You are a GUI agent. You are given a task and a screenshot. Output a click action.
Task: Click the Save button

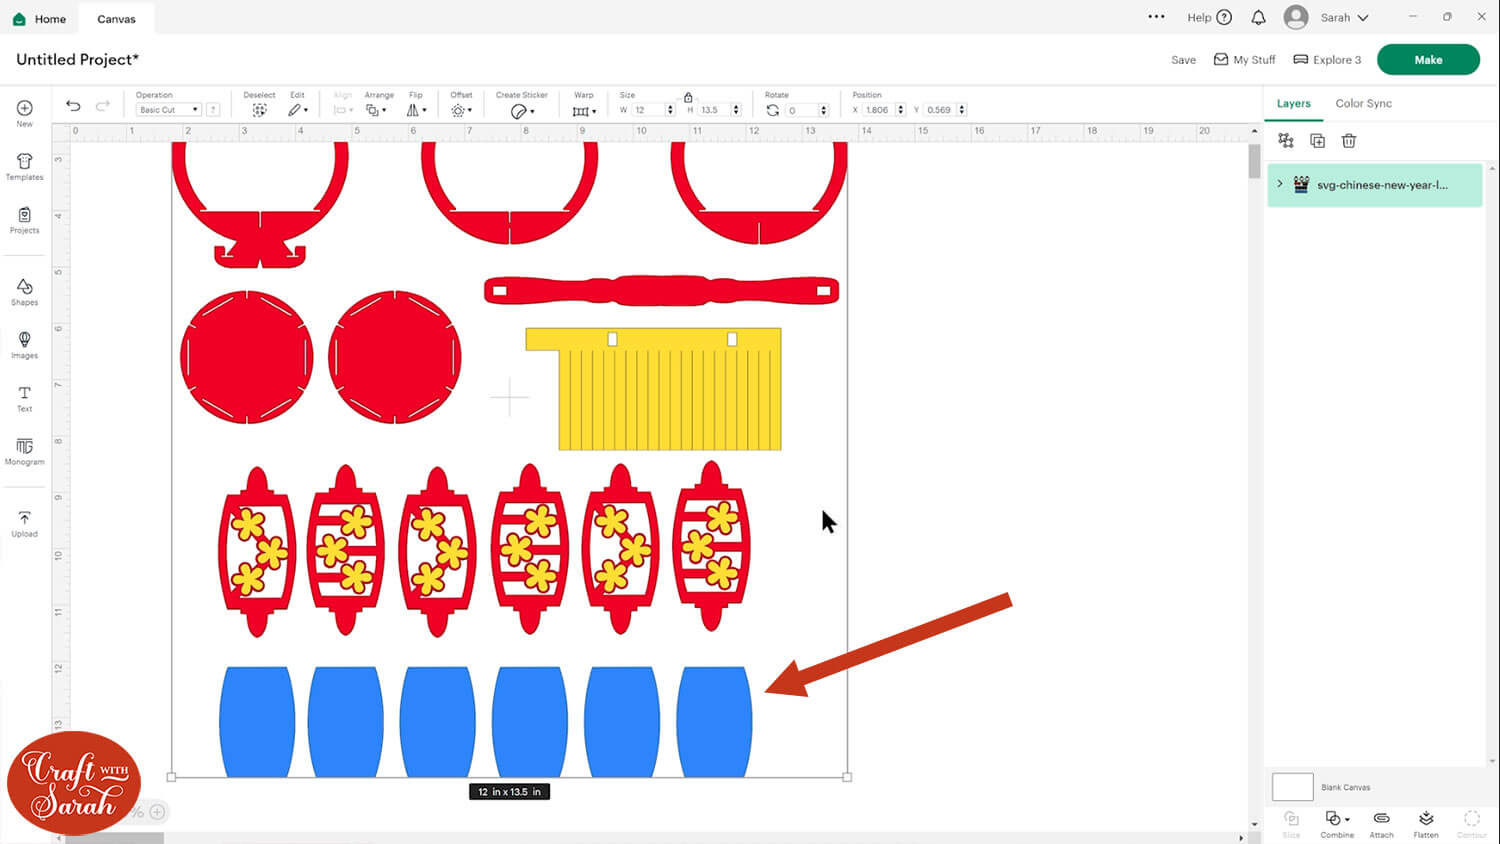click(x=1183, y=60)
